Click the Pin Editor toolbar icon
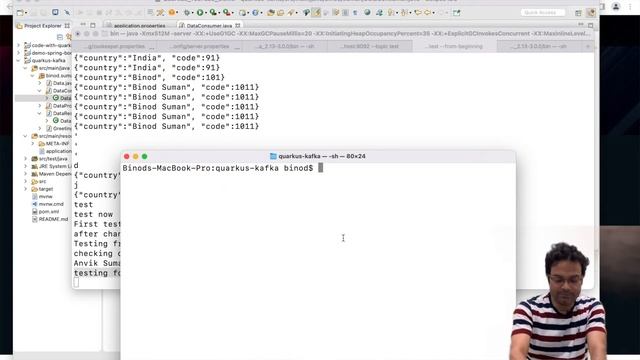 tap(456, 13)
